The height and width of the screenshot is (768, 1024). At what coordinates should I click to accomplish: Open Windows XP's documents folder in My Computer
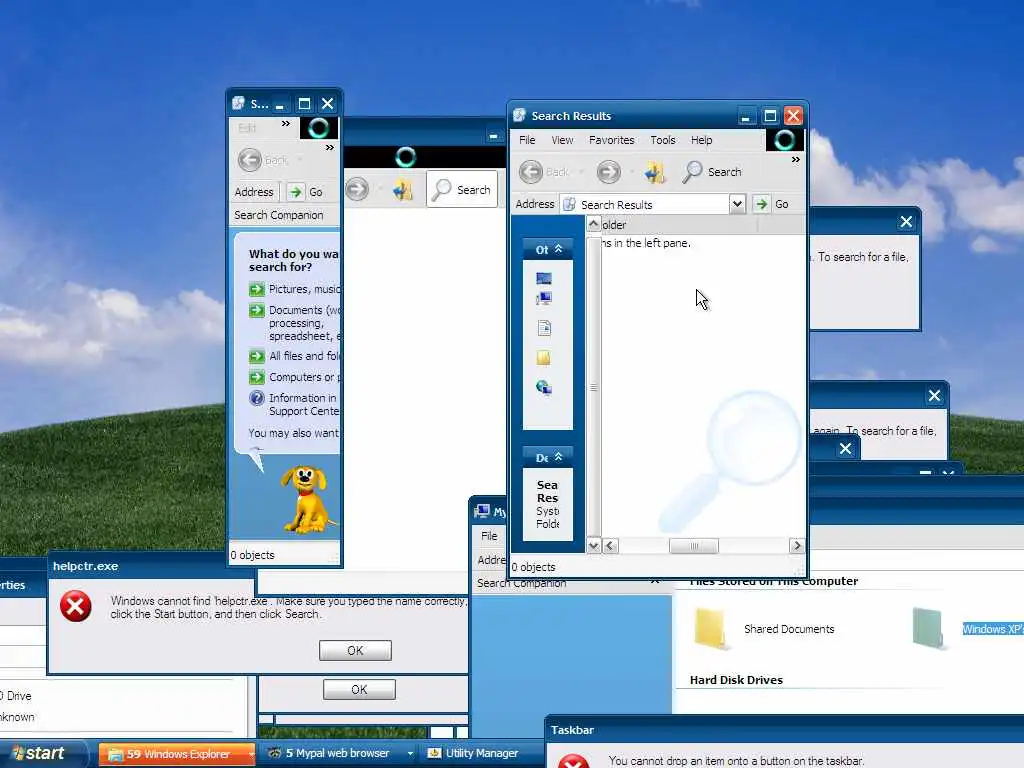click(x=927, y=628)
